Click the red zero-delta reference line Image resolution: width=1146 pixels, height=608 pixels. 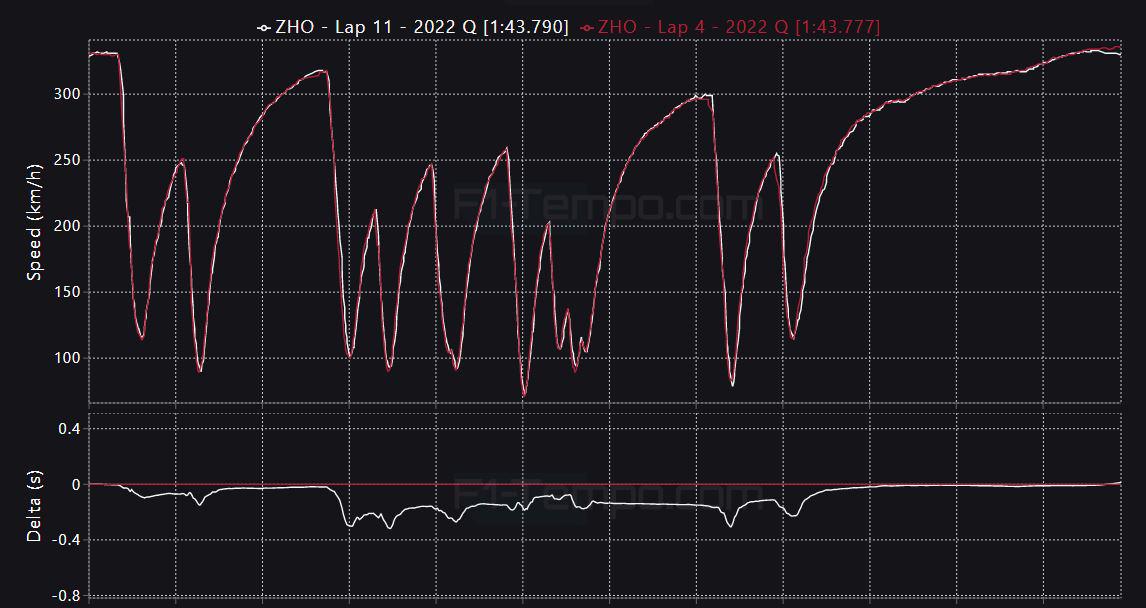click(x=604, y=484)
